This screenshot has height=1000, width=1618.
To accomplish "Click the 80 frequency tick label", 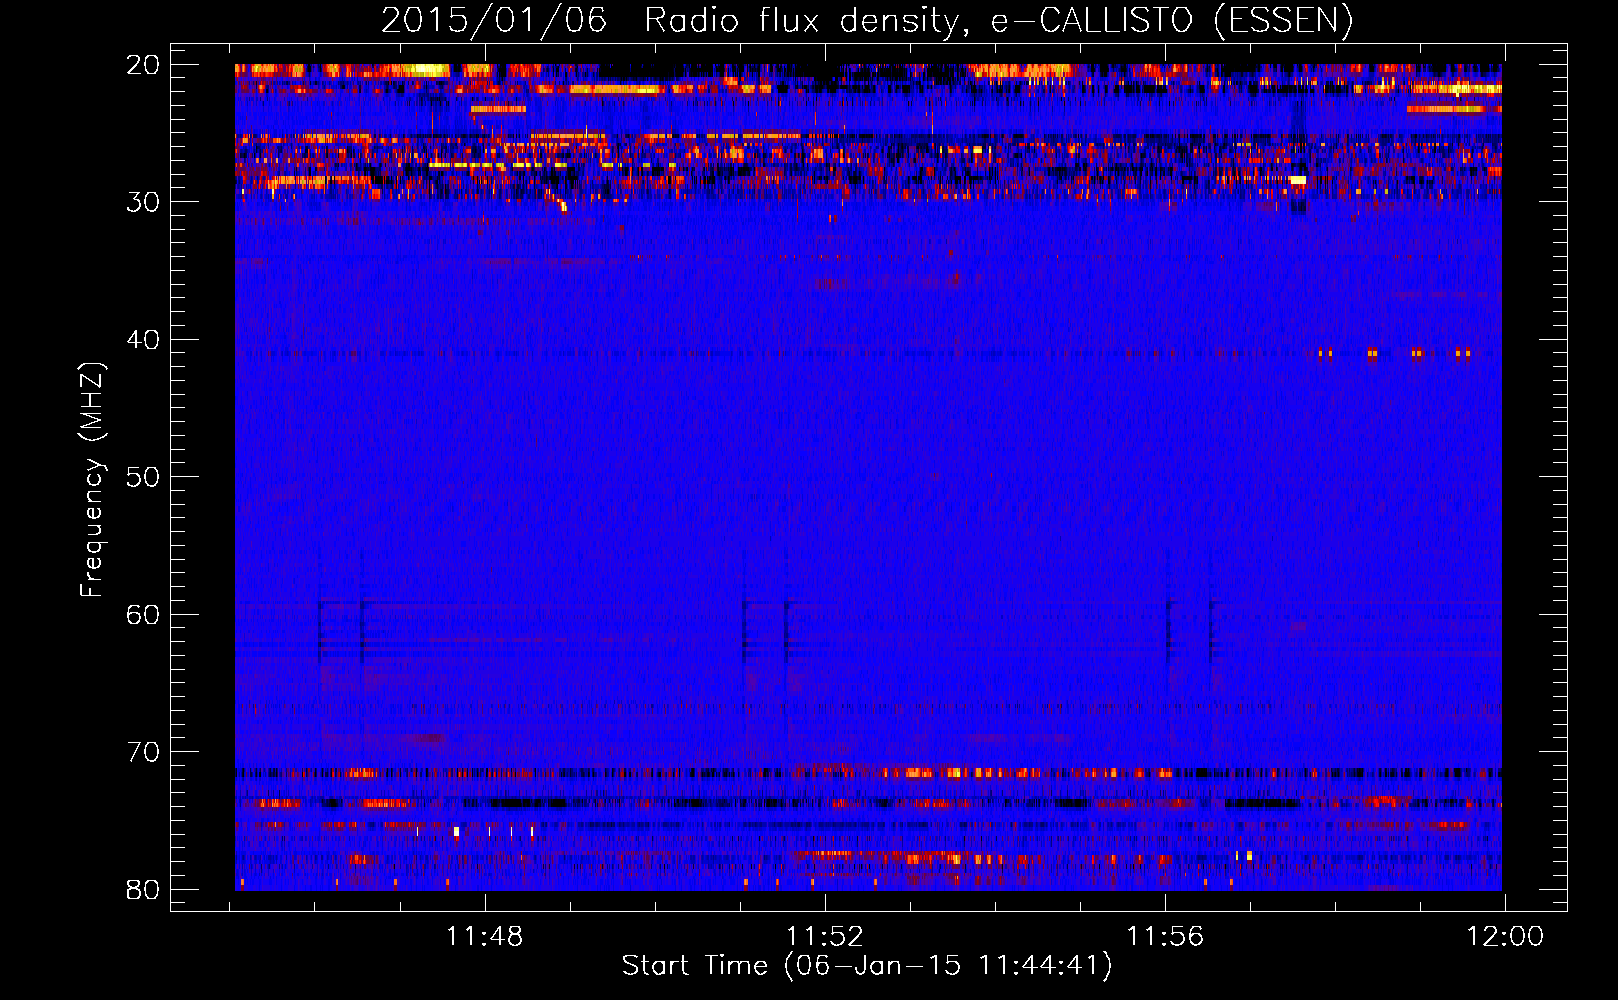I will [143, 890].
